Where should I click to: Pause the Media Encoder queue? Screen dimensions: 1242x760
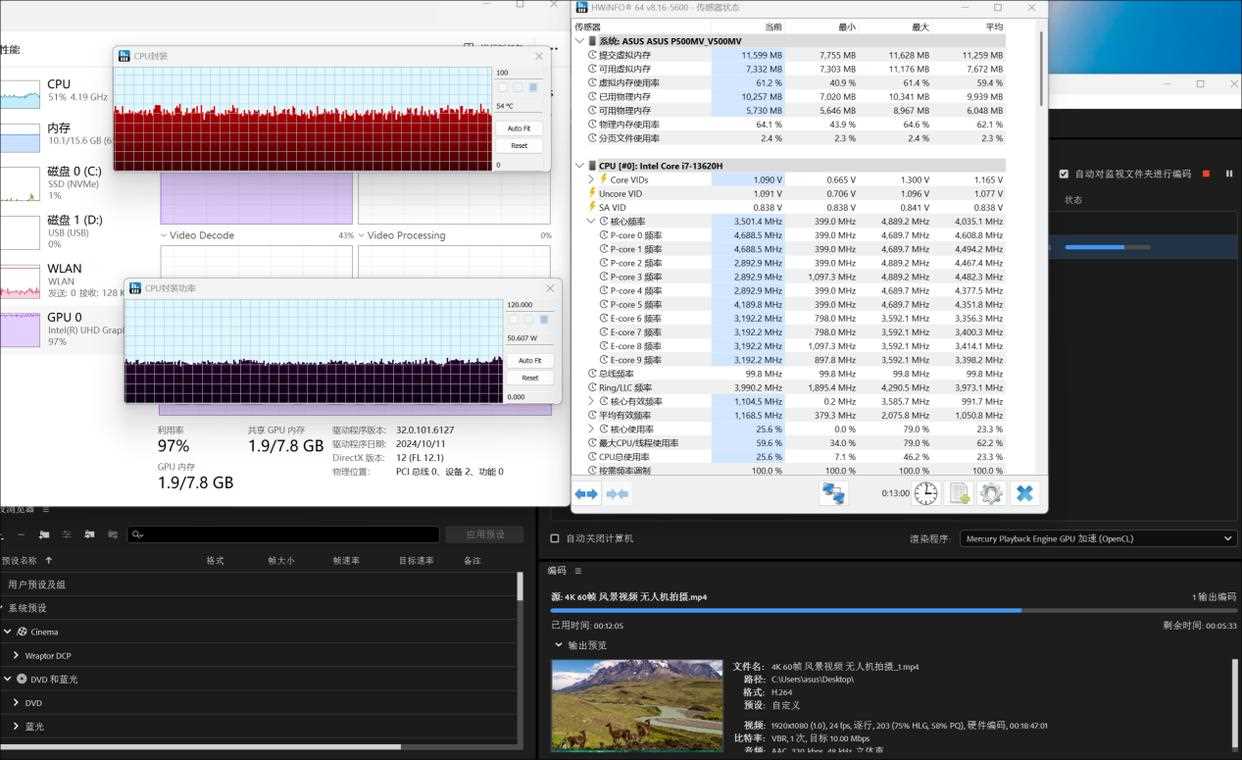click(x=1229, y=174)
